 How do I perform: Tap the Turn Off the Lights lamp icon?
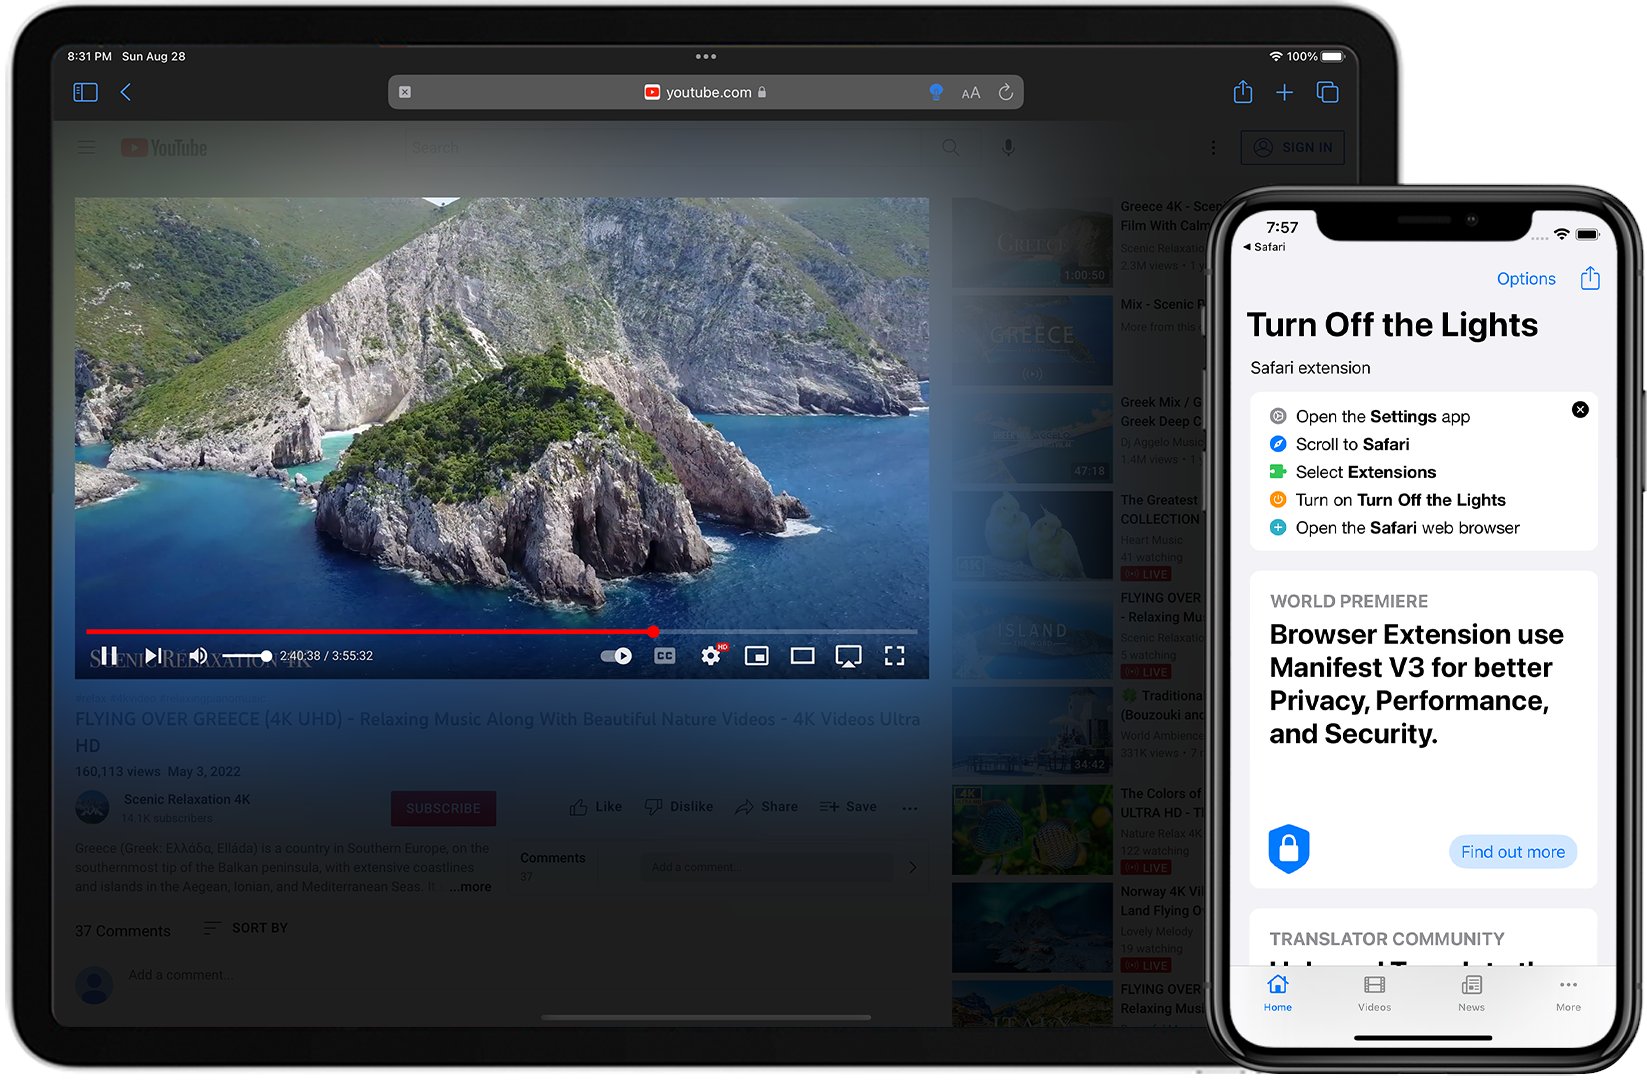click(936, 92)
